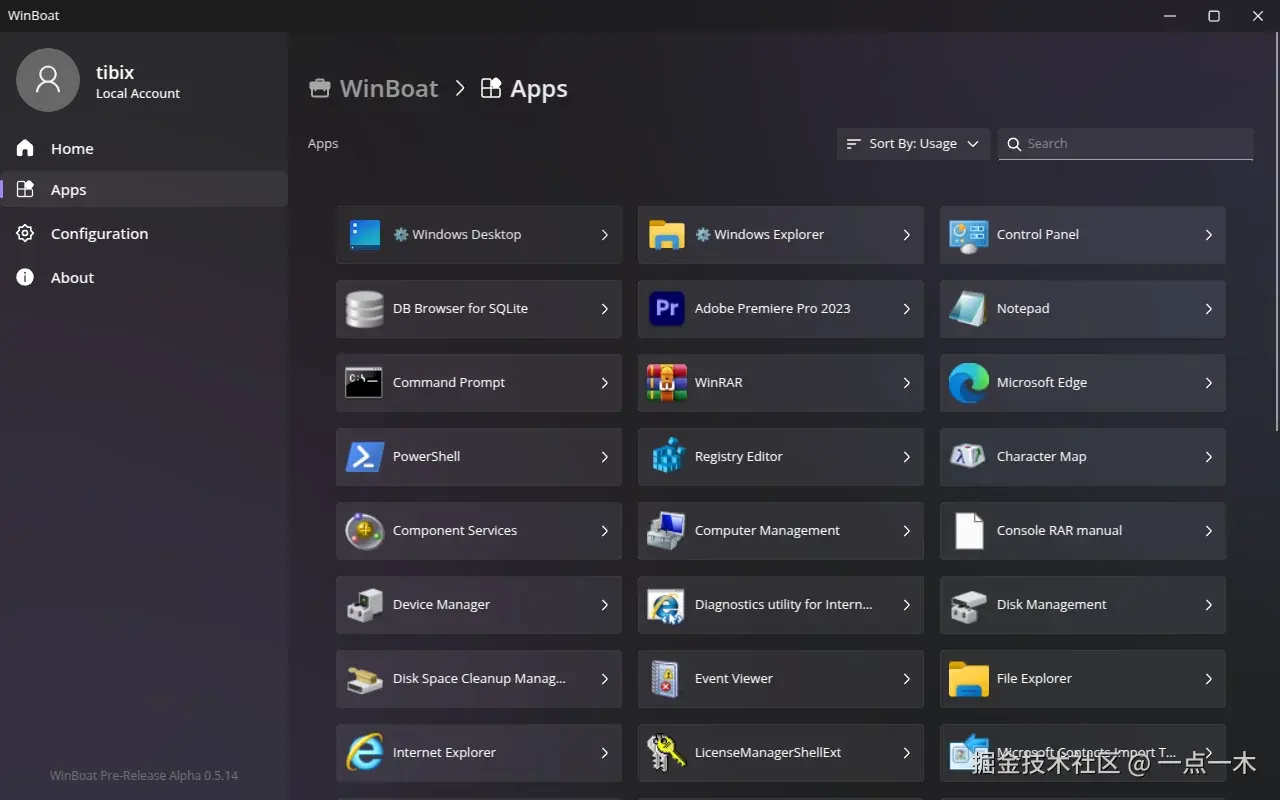Click the WinBoat breadcrumb link
Viewport: 1280px width, 800px height.
[388, 88]
